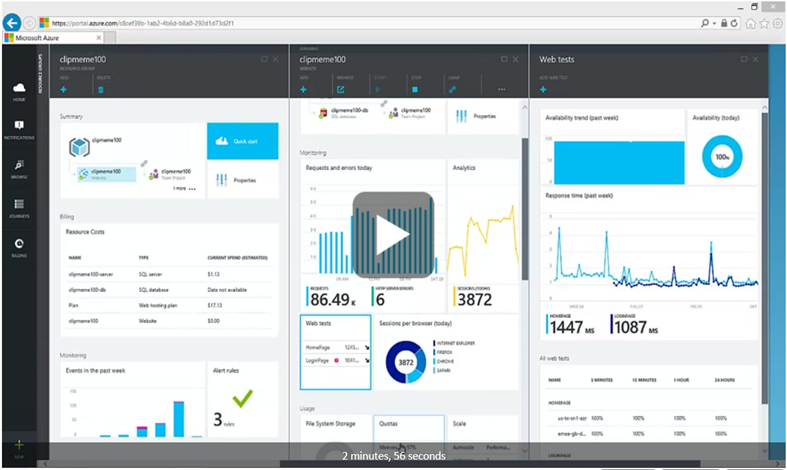787x470 pixels.
Task: Open browser settings gear
Action: [777, 24]
